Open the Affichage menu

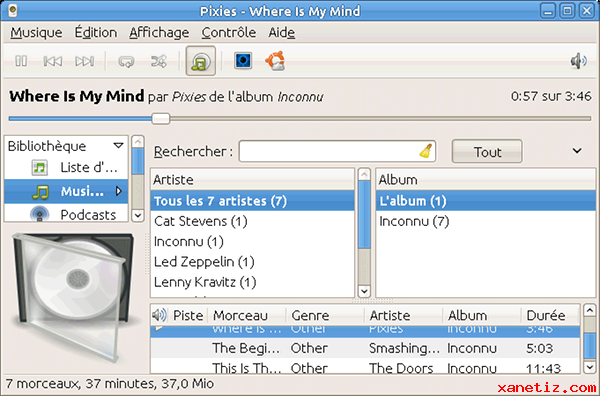point(159,33)
